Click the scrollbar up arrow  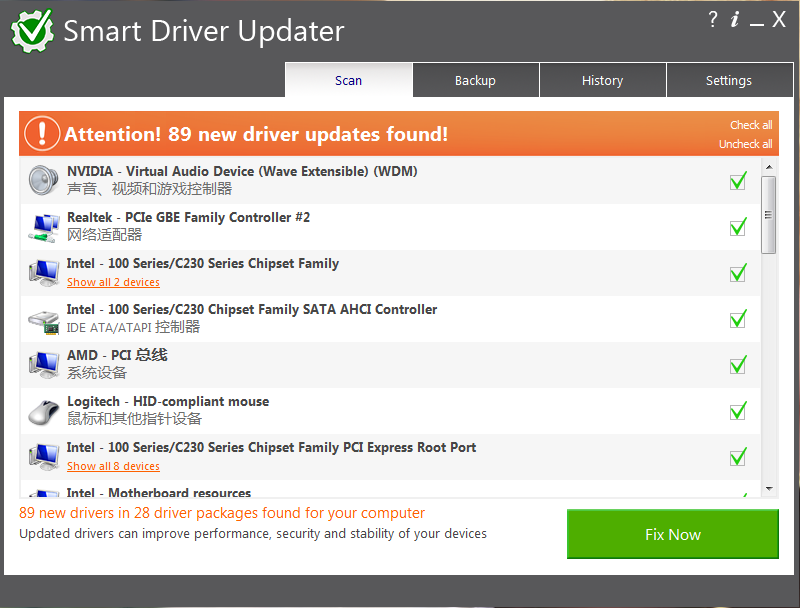pyautogui.click(x=769, y=167)
